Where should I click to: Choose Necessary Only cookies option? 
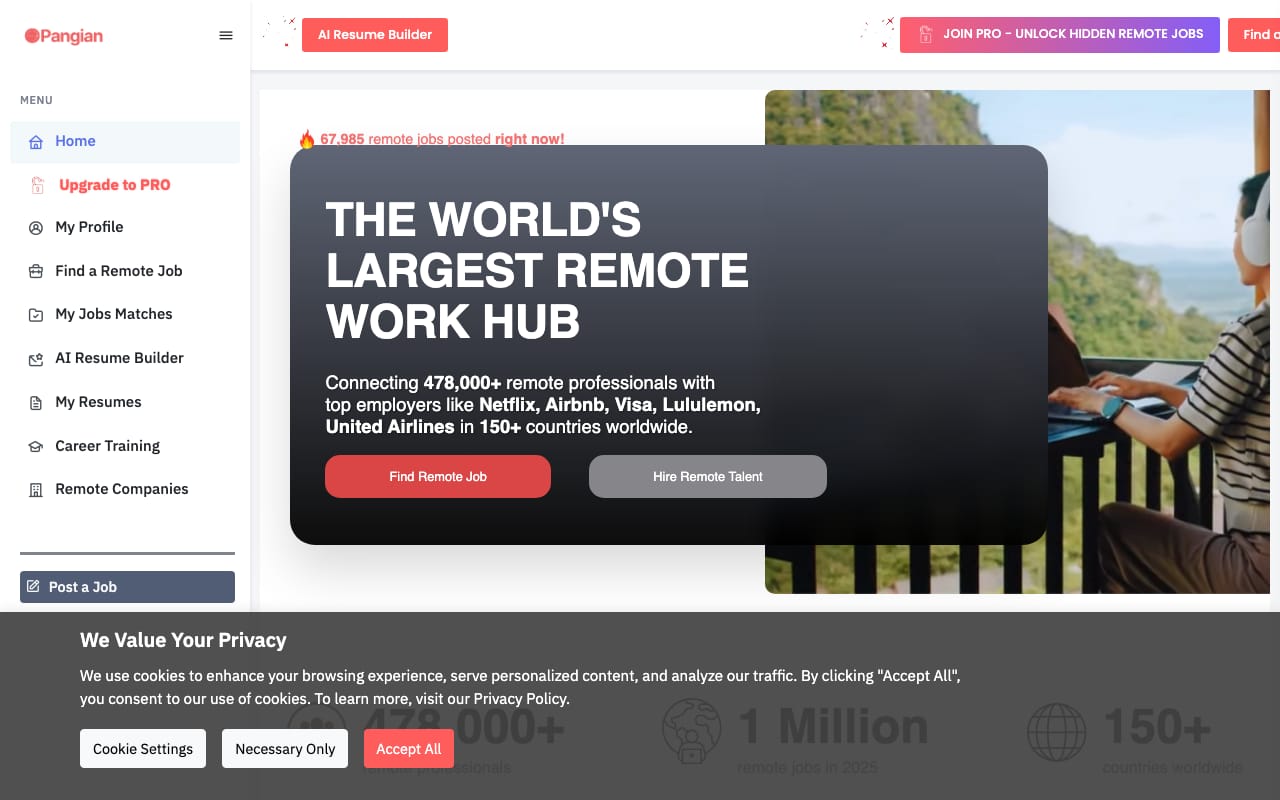(285, 749)
